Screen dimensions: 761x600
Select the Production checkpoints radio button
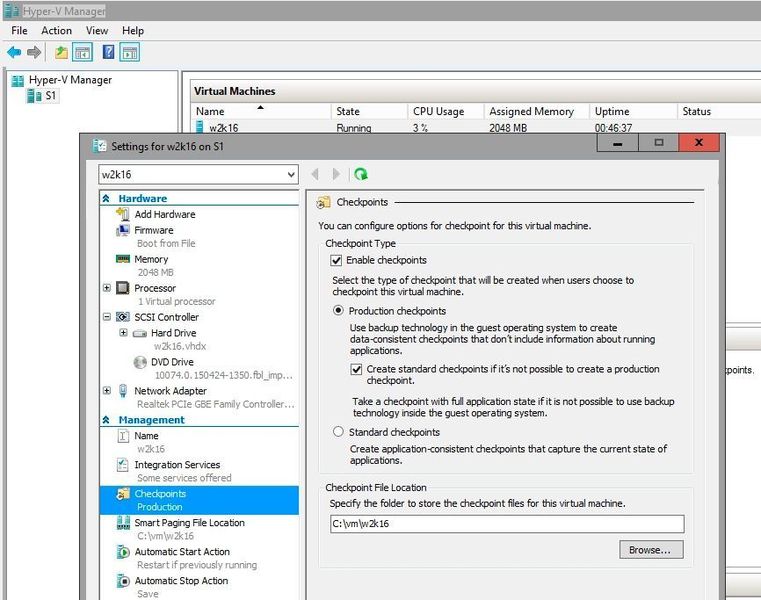click(x=338, y=310)
